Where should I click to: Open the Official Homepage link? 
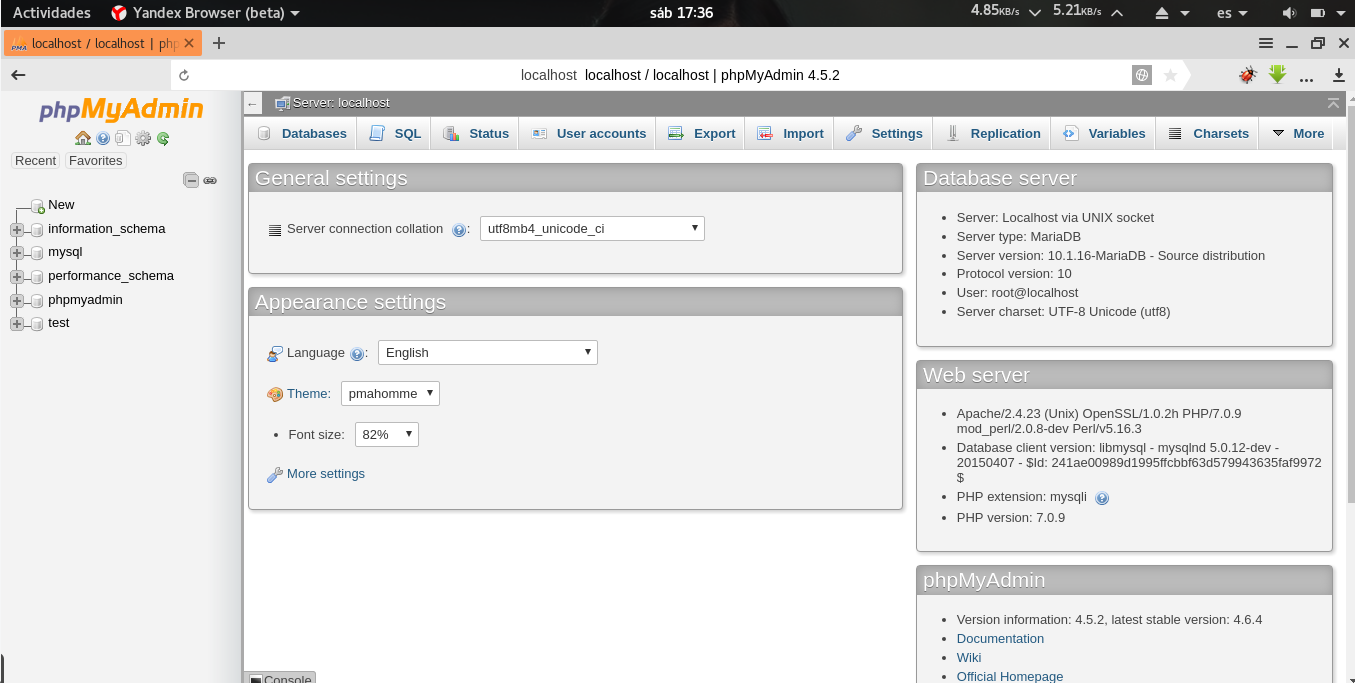click(x=1010, y=677)
